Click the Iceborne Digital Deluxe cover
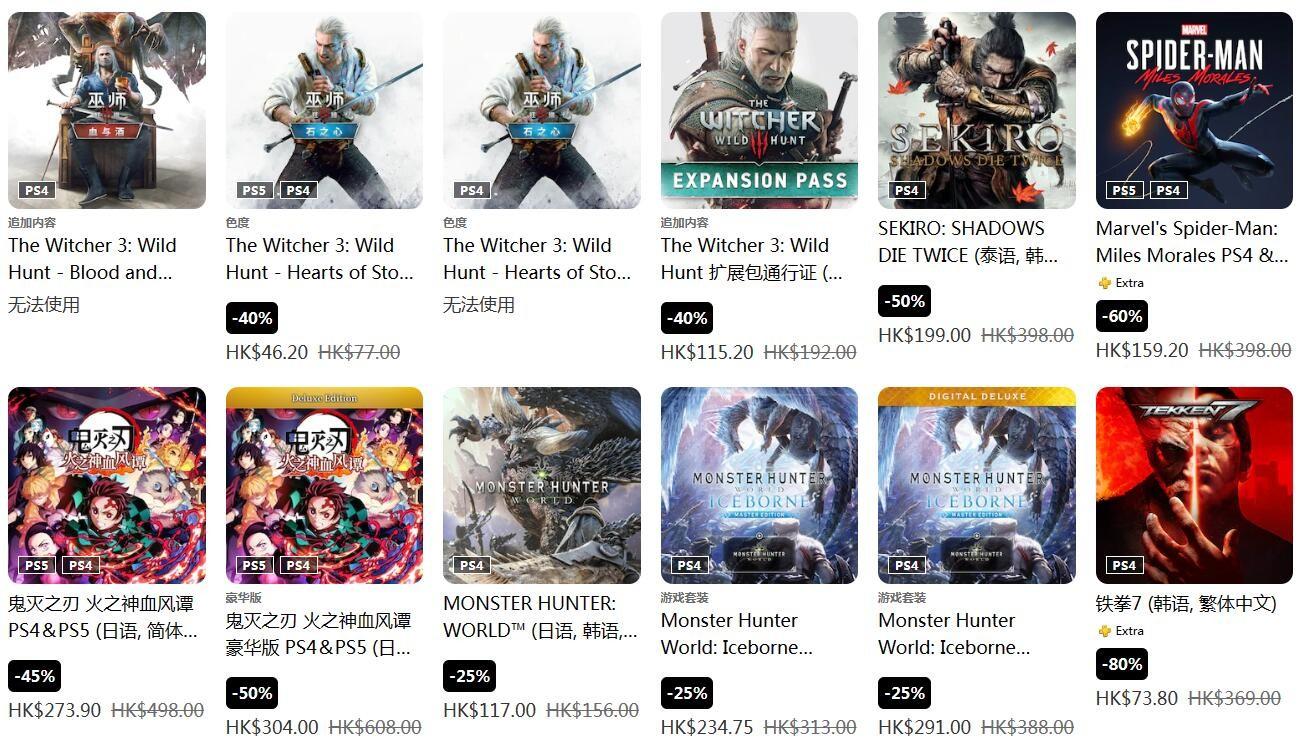 [977, 485]
